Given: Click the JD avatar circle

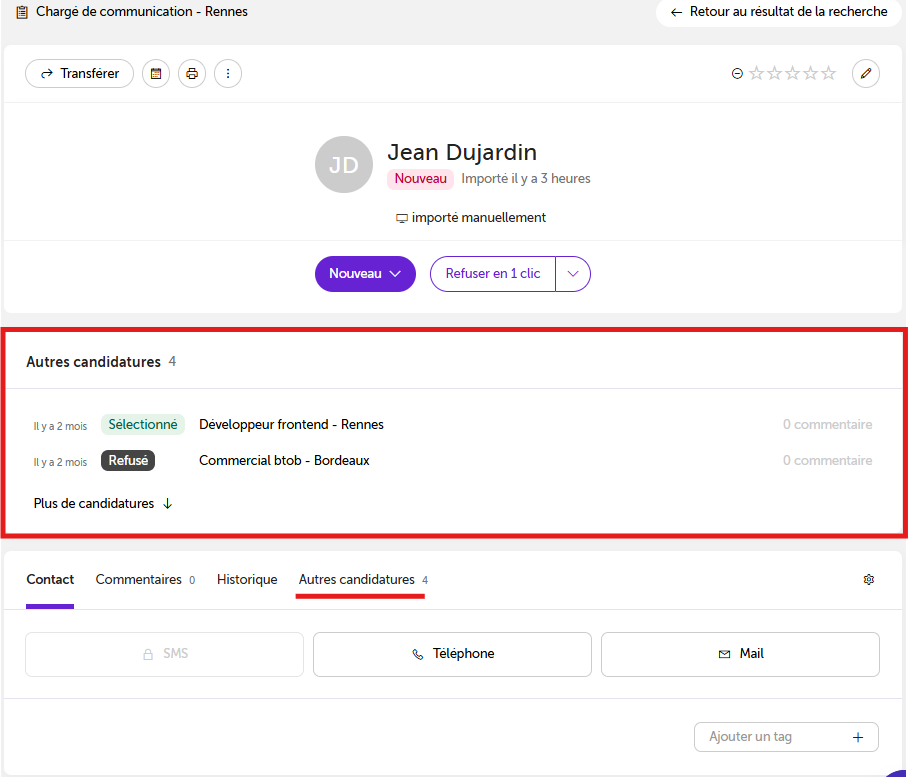Looking at the screenshot, I should [x=344, y=165].
